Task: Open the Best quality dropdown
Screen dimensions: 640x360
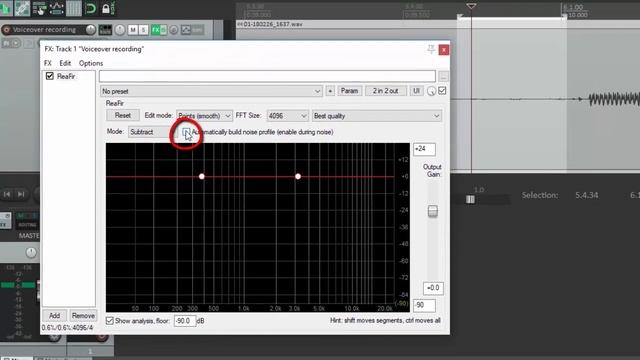Action: 376,116
